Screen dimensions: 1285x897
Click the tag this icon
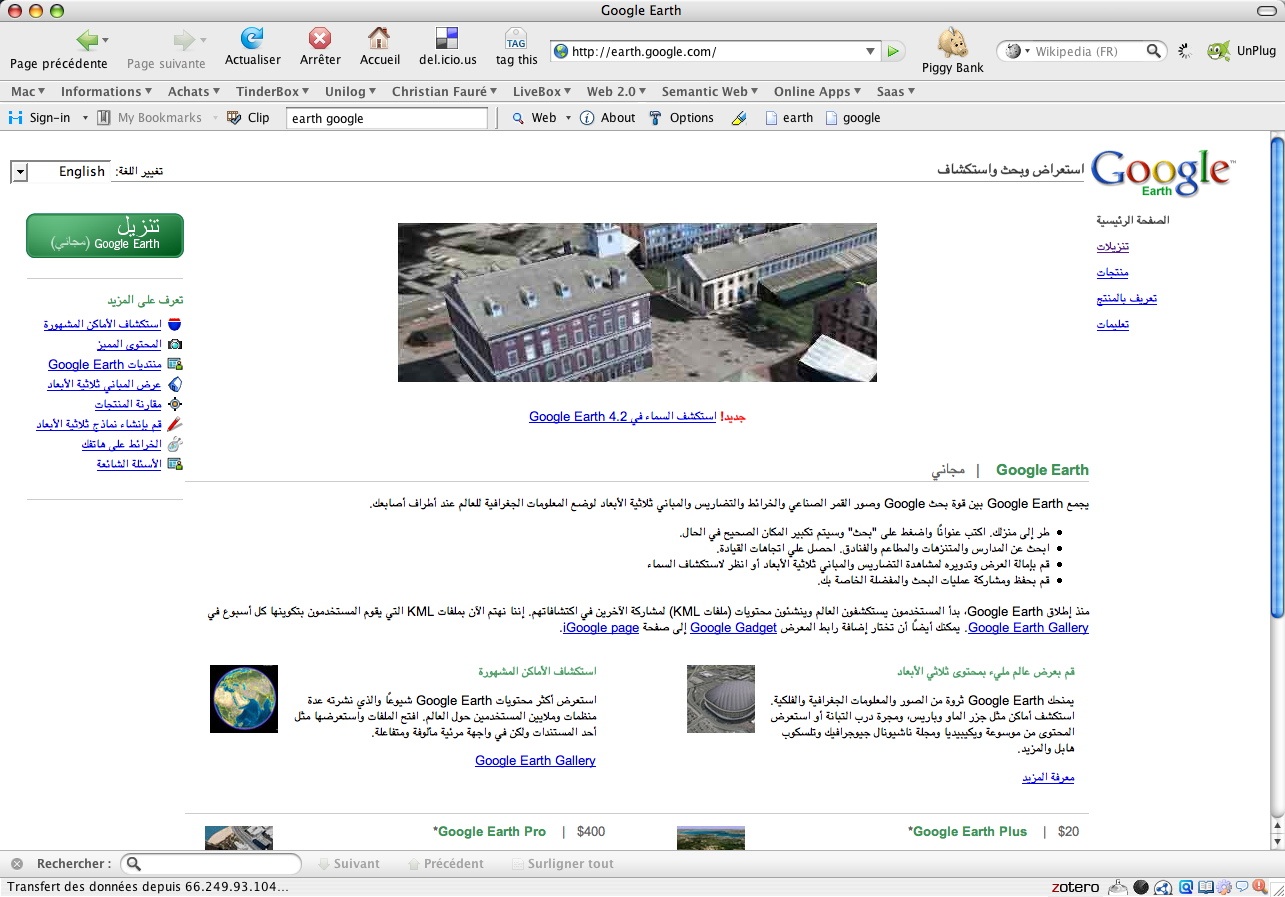click(516, 39)
